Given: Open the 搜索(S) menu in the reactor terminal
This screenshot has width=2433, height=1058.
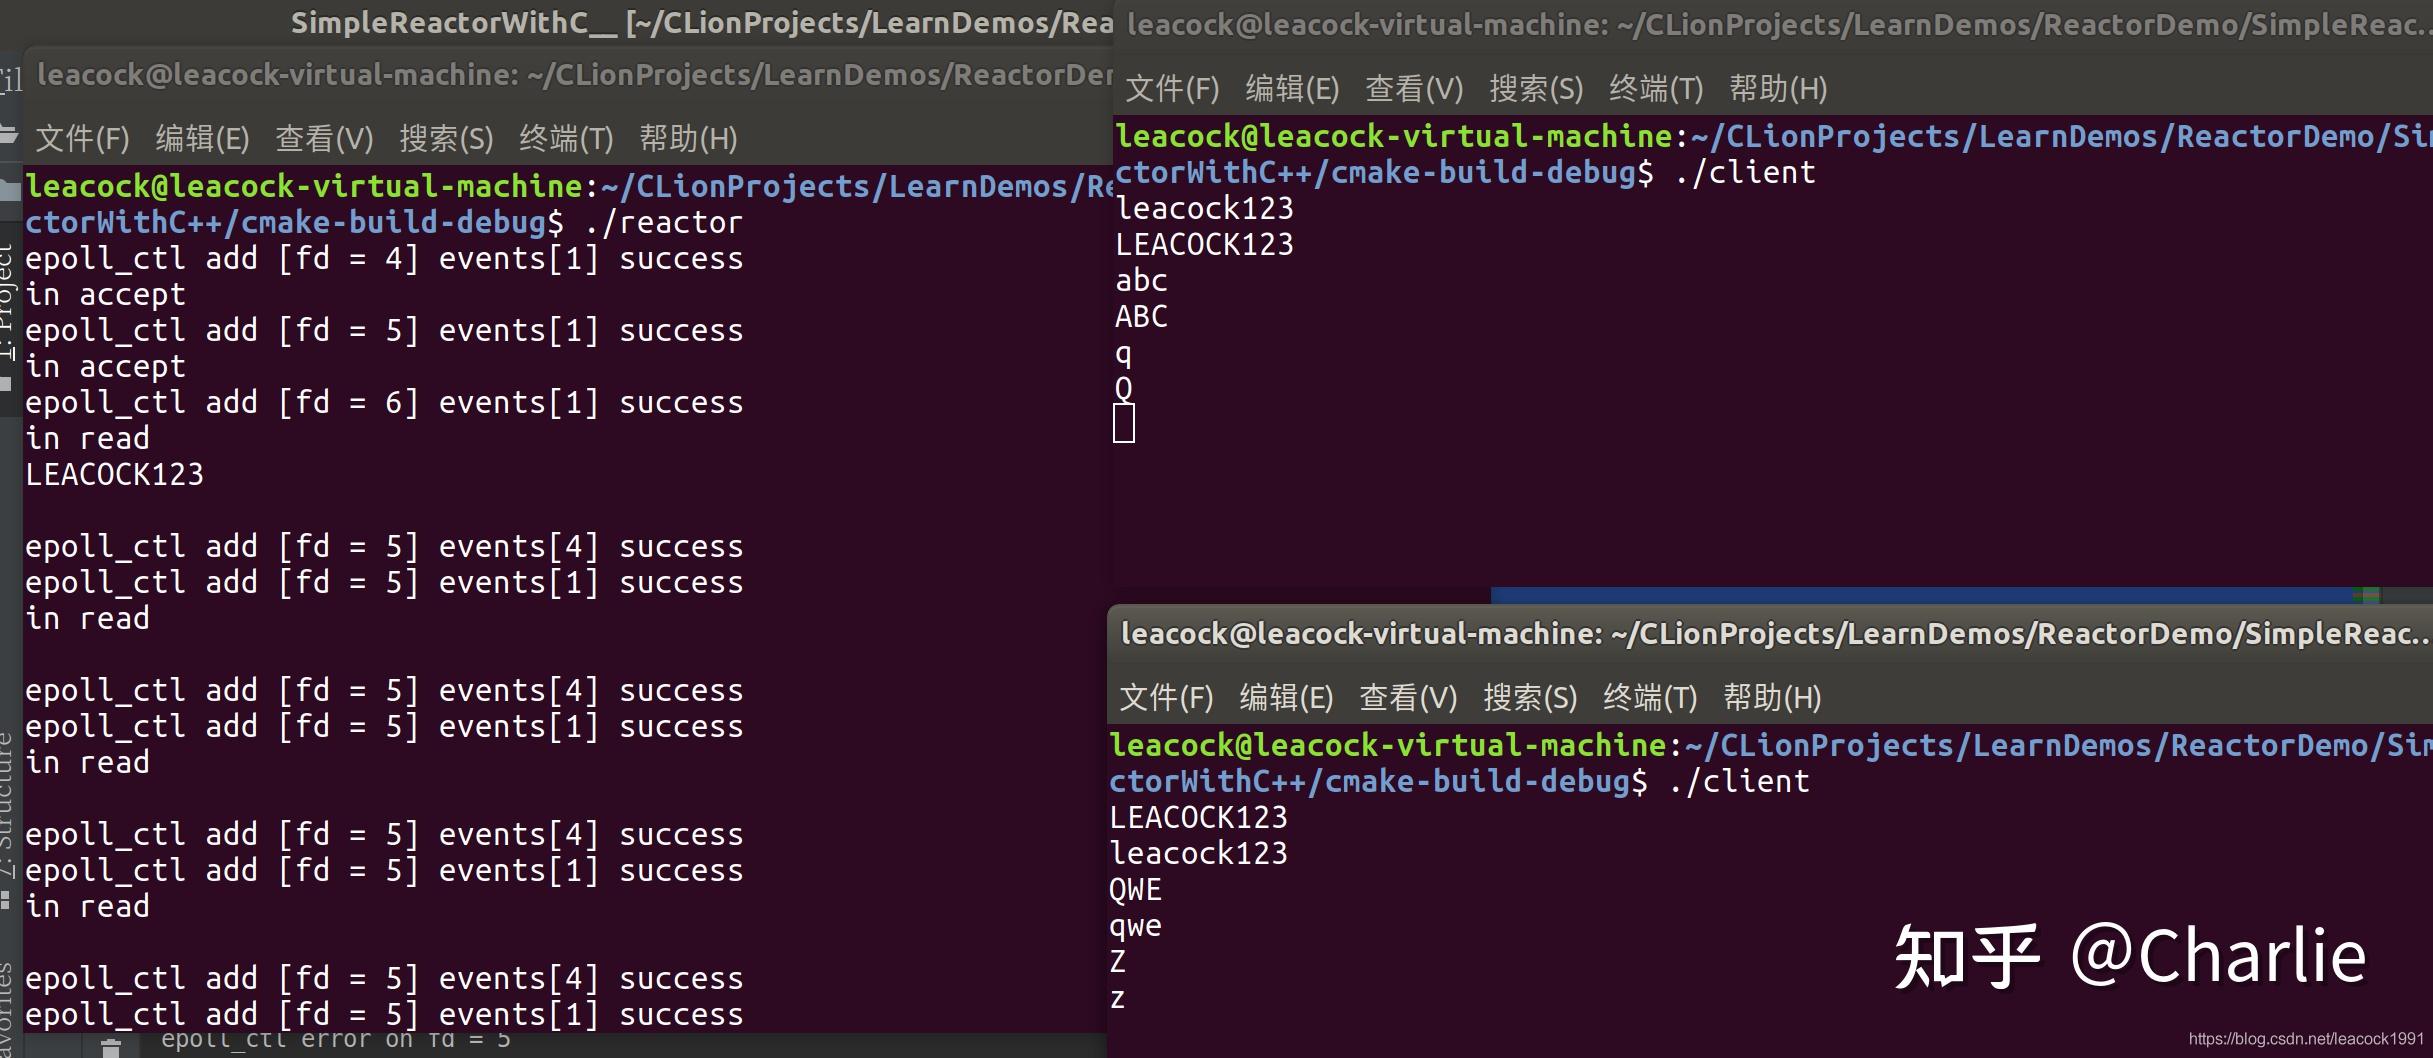Looking at the screenshot, I should pyautogui.click(x=445, y=139).
